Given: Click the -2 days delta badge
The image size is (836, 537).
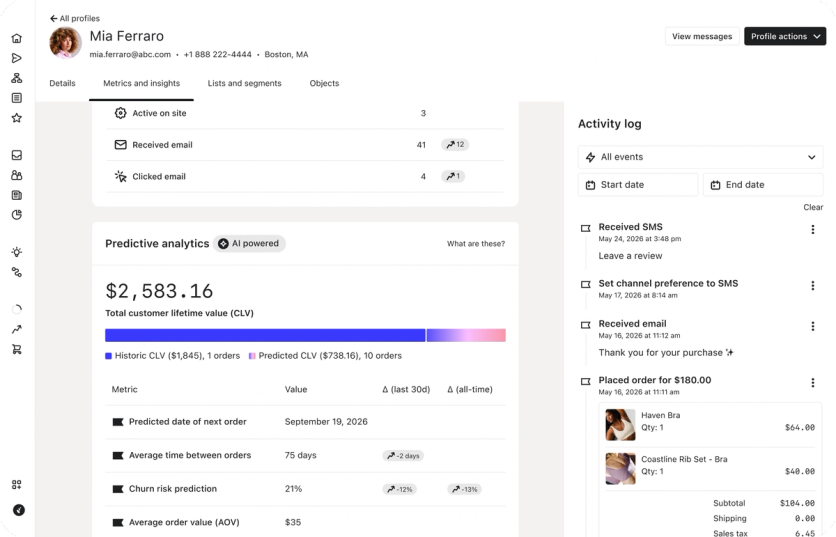Looking at the screenshot, I should click(403, 456).
